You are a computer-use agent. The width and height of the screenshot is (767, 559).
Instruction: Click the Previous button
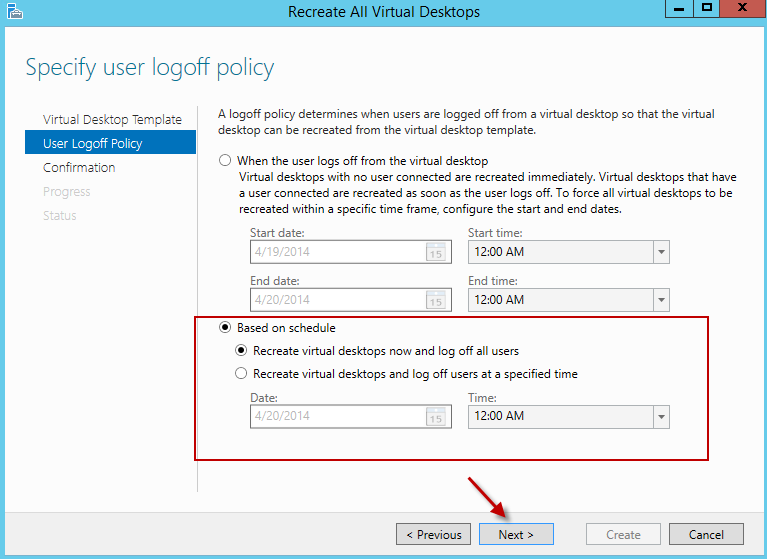tap(433, 534)
